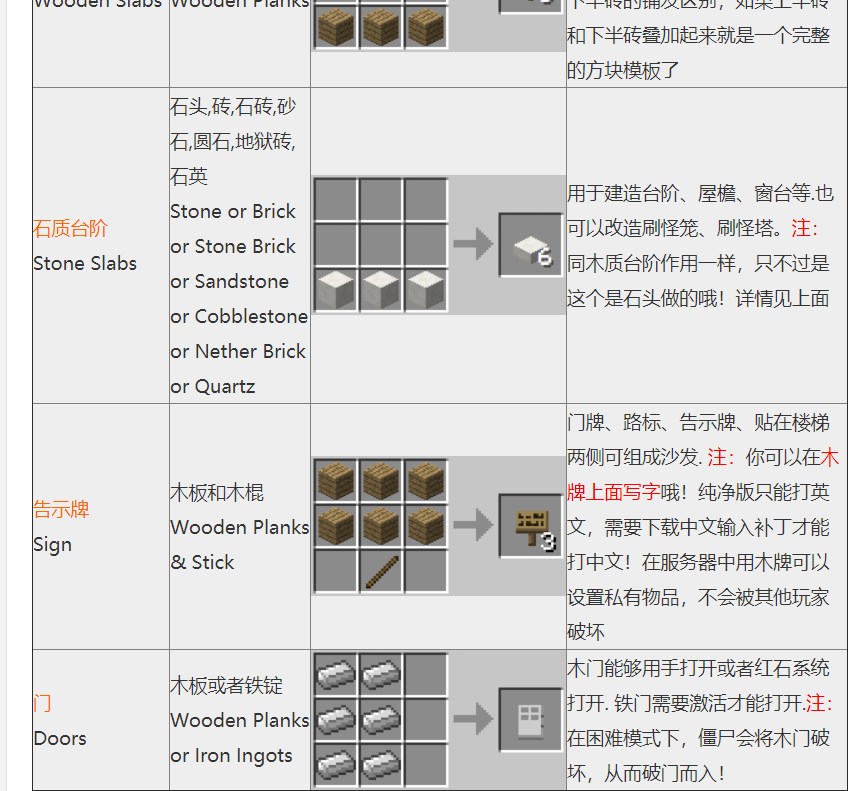860x791 pixels.
Task: Click the '木门能够用手打开或者红石系统' description line
Action: [x=698, y=668]
